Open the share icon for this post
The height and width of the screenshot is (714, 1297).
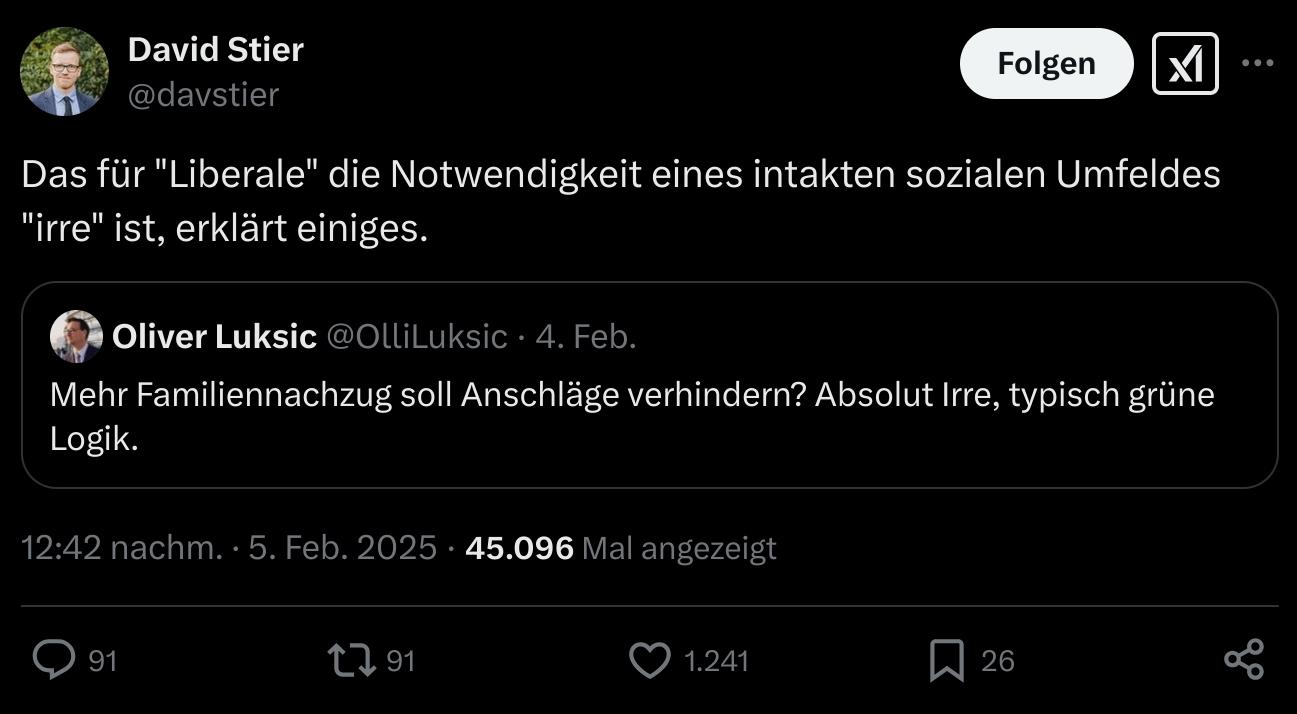[1244, 660]
